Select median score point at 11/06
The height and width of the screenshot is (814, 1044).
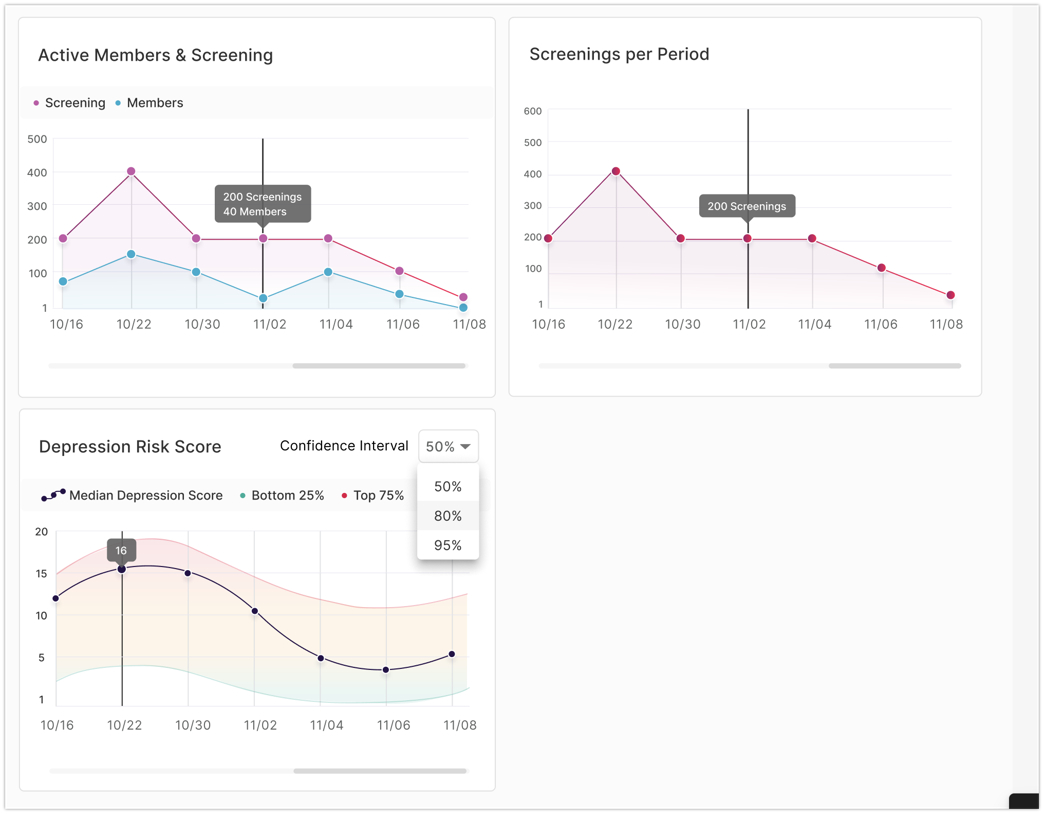point(386,670)
